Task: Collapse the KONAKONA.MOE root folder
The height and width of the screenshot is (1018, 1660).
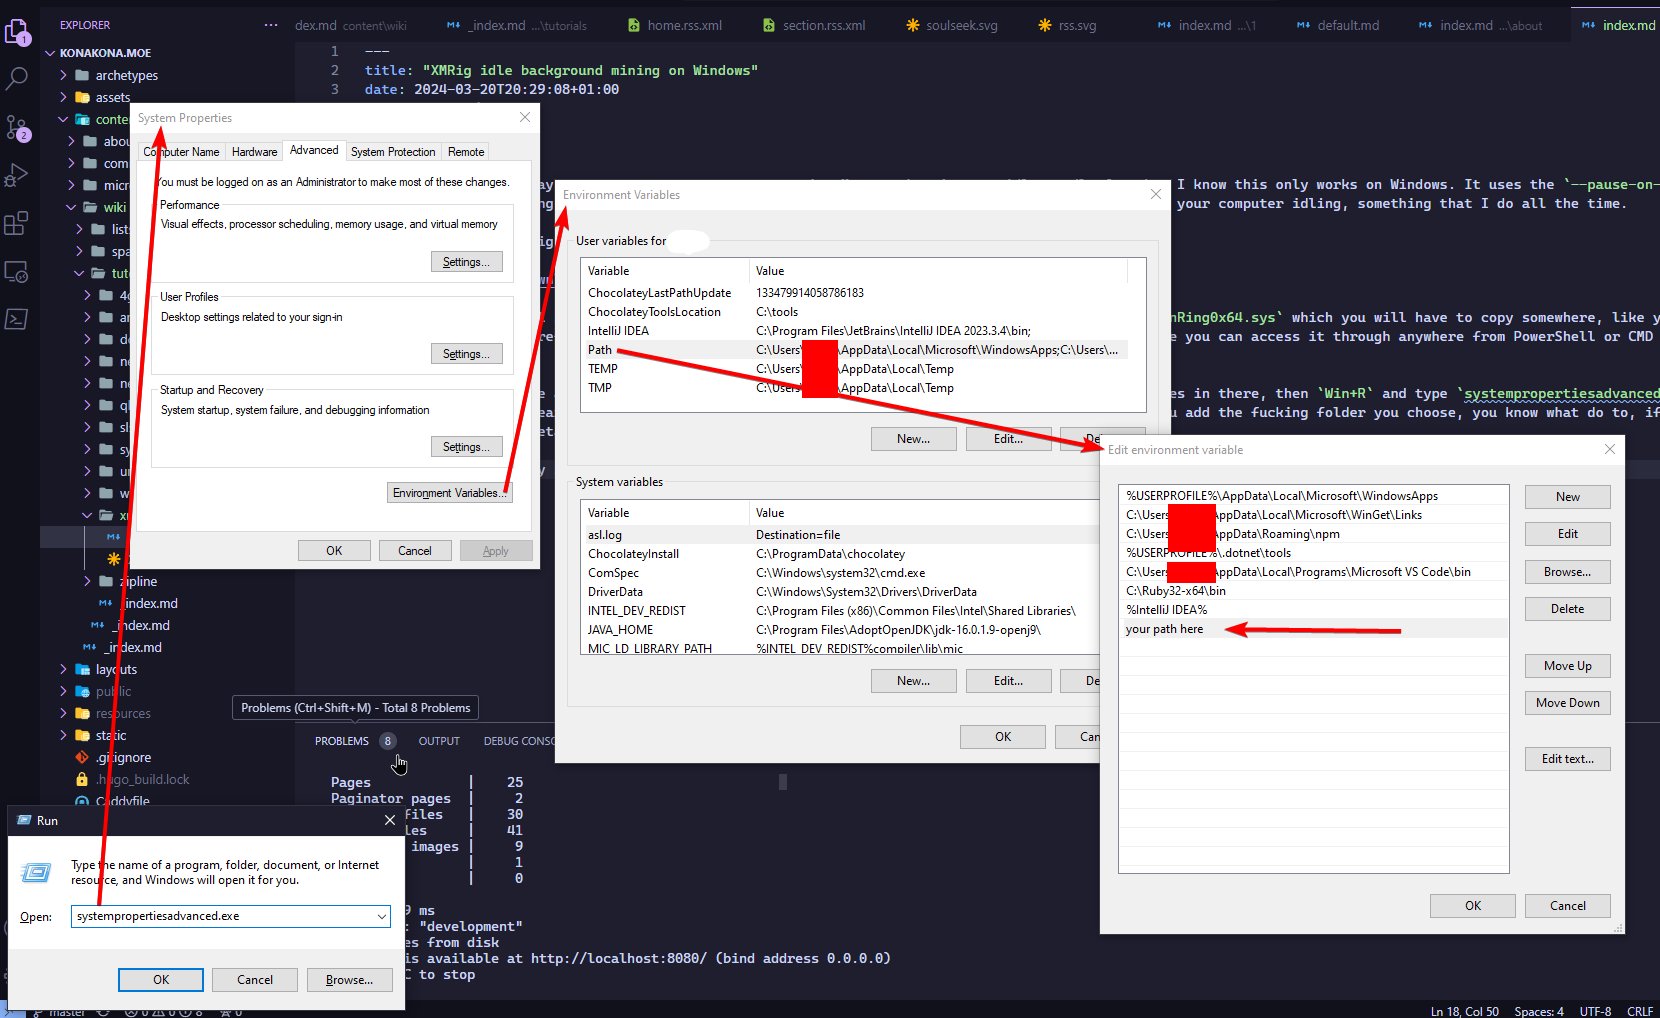Action: point(50,53)
